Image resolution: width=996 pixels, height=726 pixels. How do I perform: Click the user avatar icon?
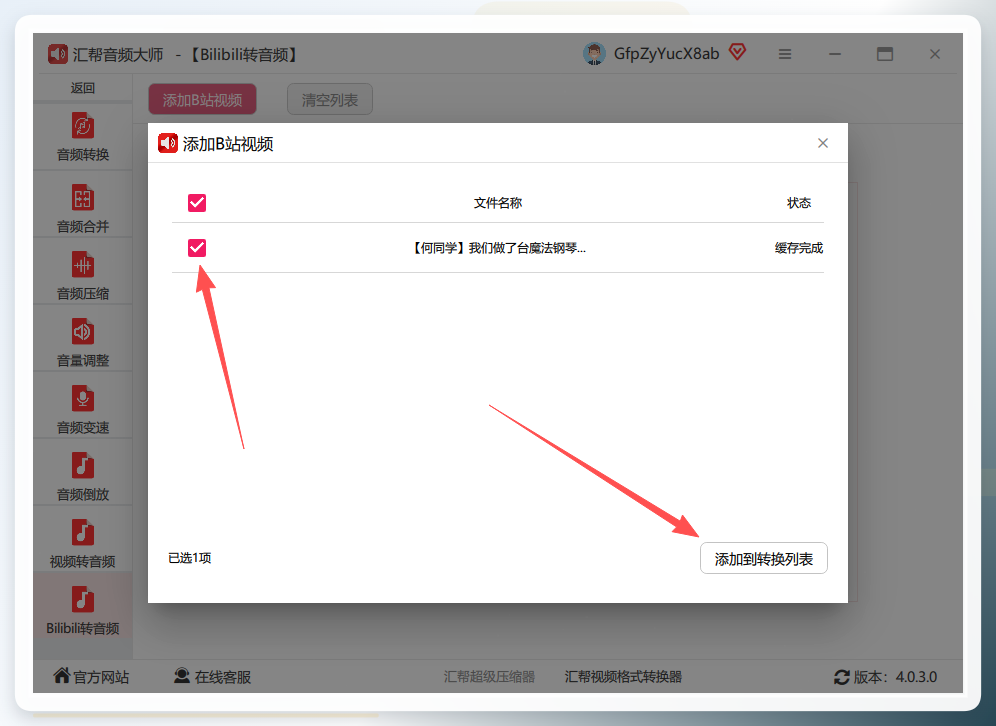coord(595,54)
